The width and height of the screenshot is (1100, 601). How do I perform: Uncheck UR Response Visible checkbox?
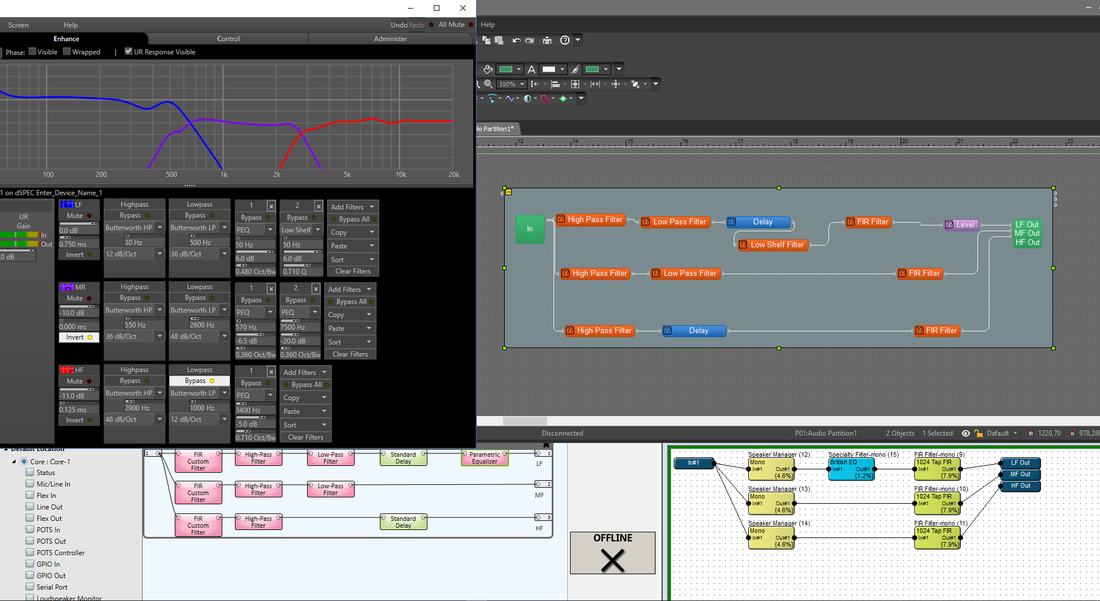coord(128,51)
